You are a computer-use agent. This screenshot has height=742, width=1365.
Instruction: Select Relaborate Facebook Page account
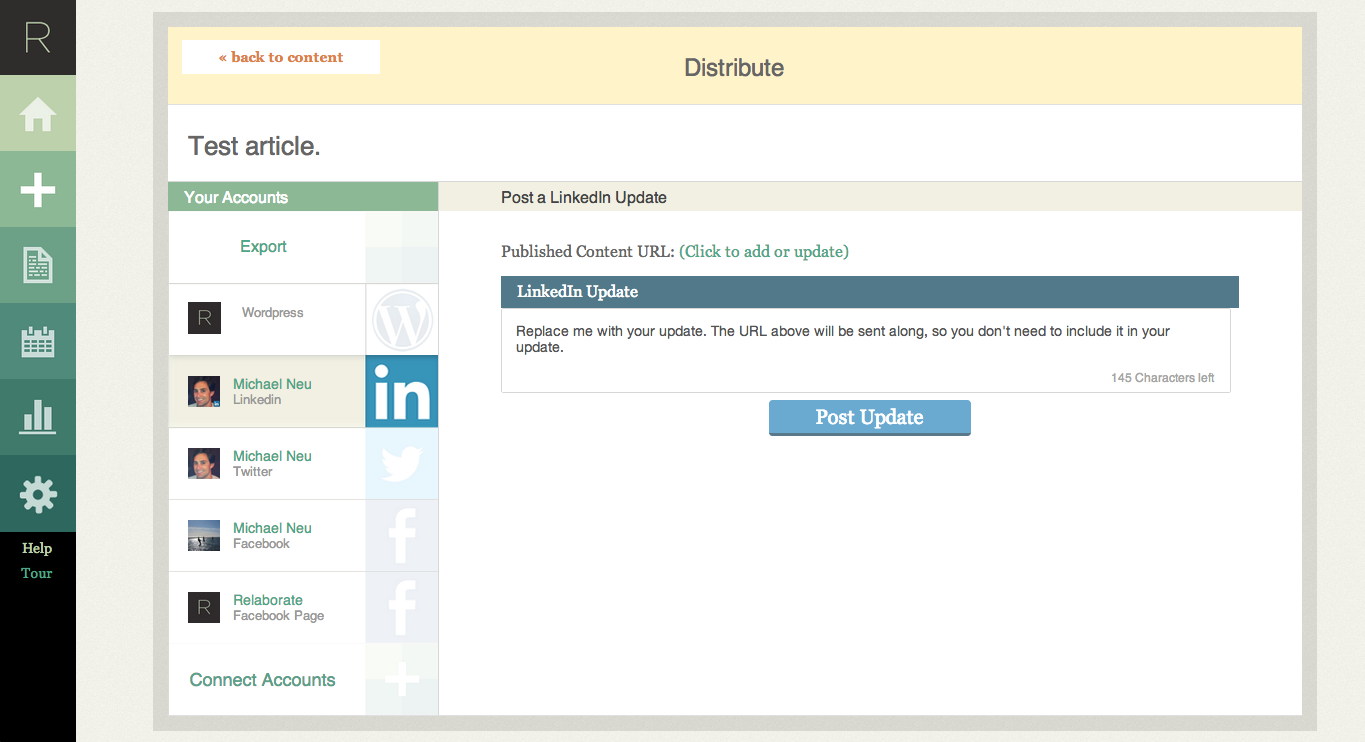(x=268, y=607)
